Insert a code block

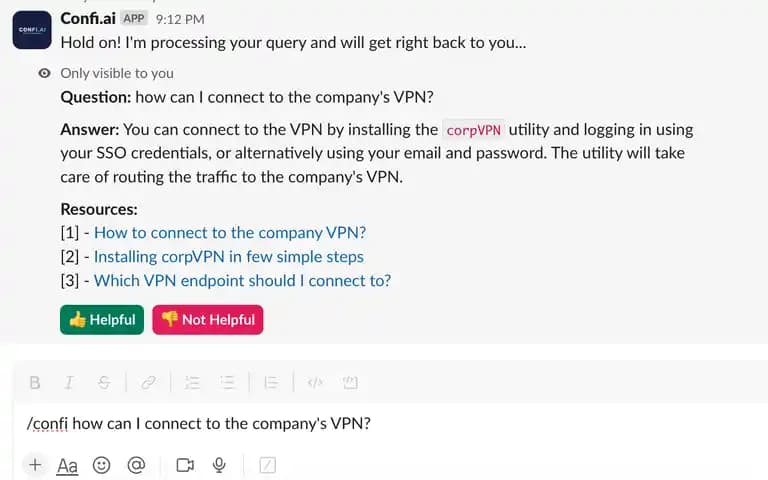coord(350,383)
